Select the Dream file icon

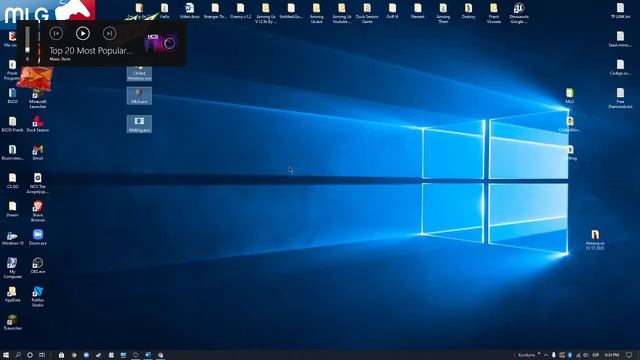click(12, 209)
